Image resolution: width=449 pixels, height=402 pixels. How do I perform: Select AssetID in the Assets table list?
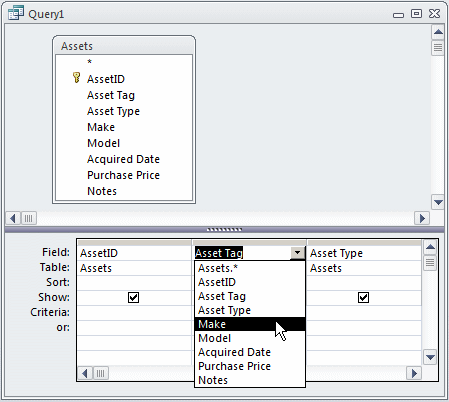106,79
